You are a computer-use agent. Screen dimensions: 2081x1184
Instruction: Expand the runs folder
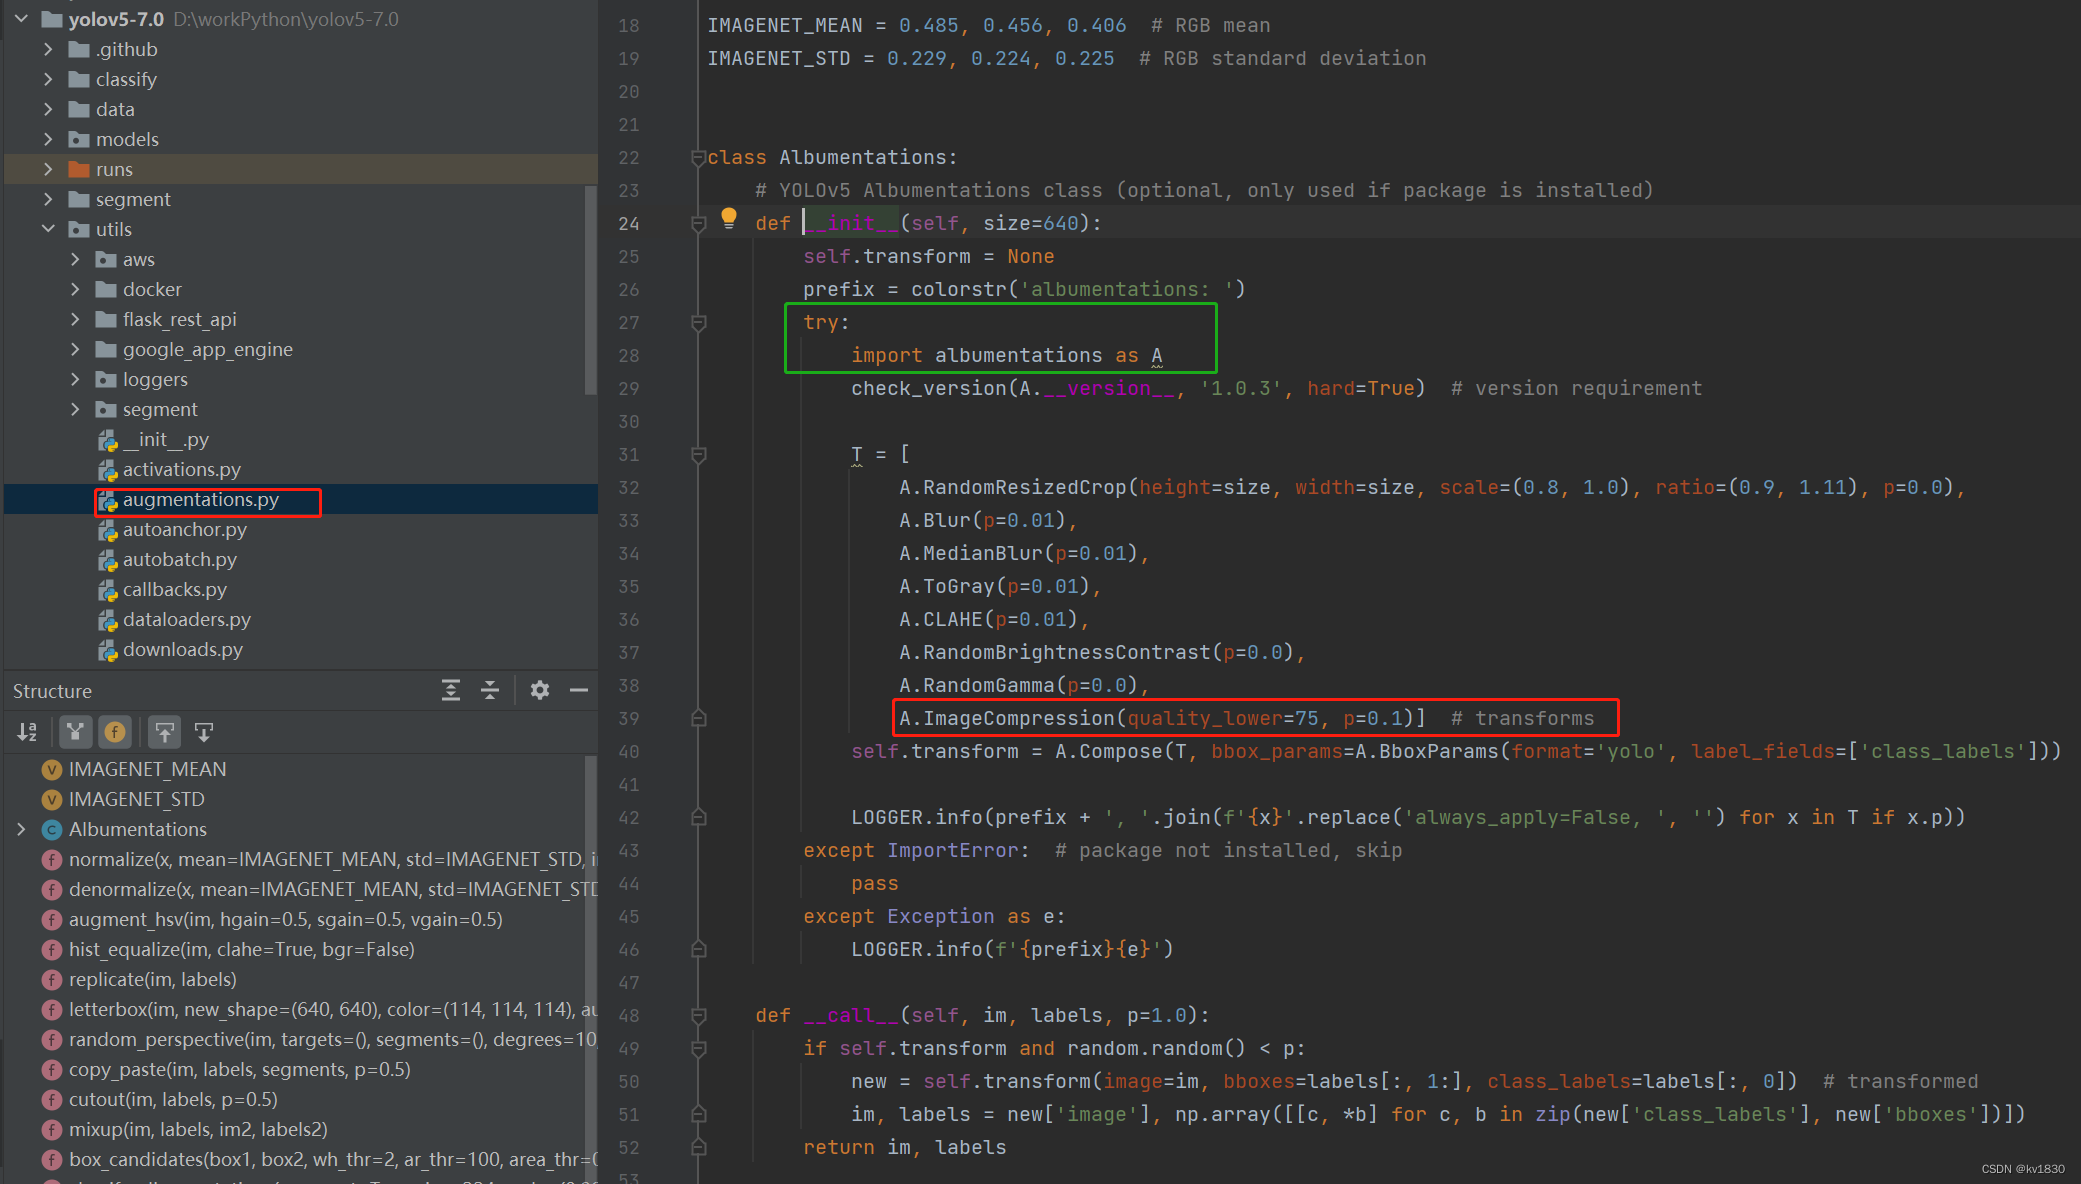click(48, 169)
